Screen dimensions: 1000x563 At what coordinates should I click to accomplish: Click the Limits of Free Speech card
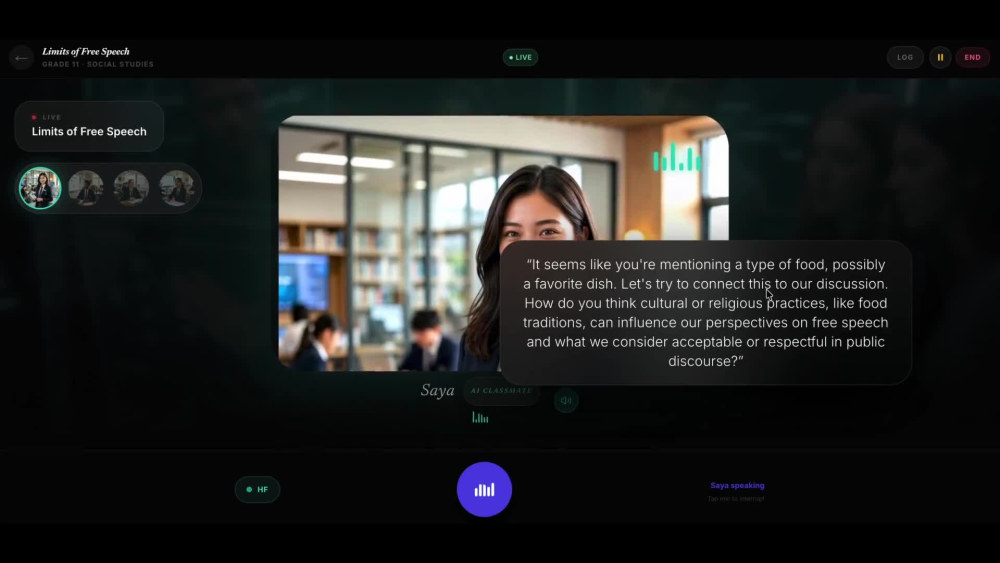tap(89, 126)
